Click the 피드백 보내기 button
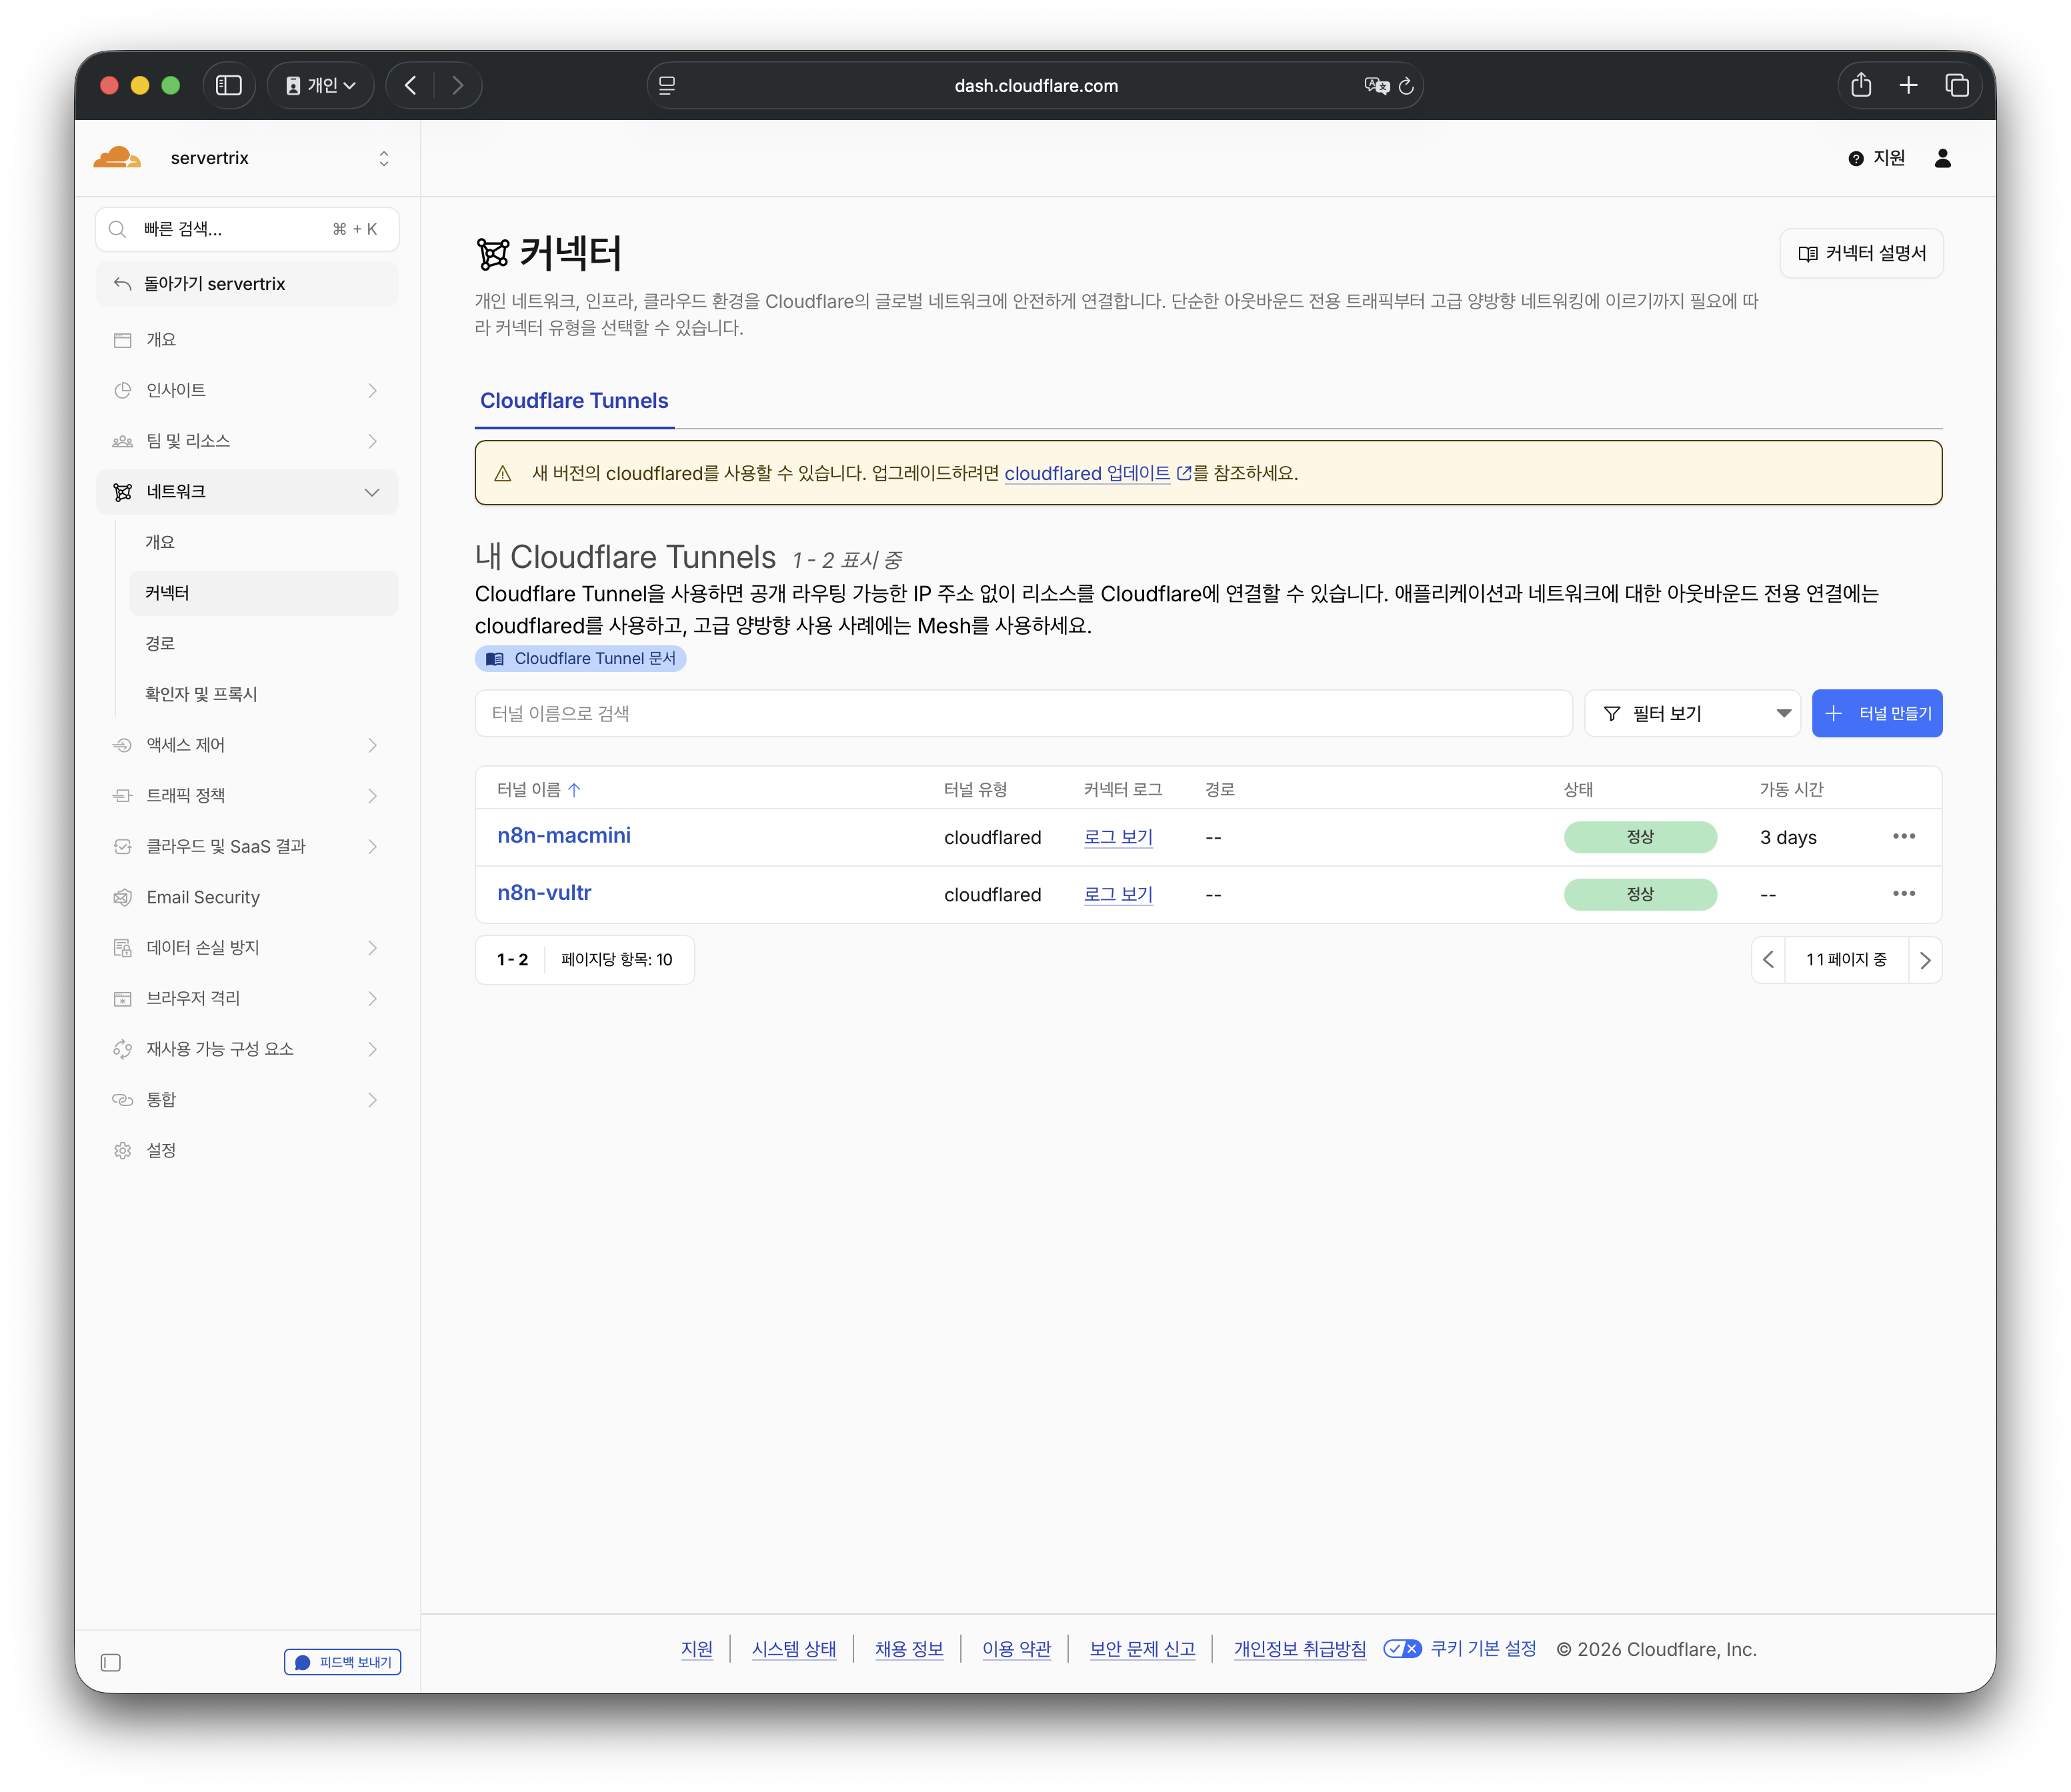This screenshot has height=1792, width=2071. tap(343, 1662)
